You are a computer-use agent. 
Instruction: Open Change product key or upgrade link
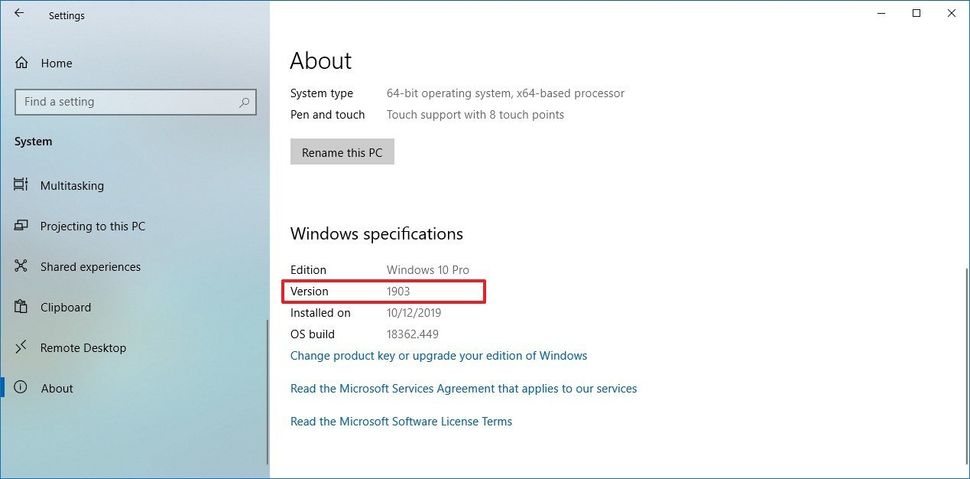439,356
